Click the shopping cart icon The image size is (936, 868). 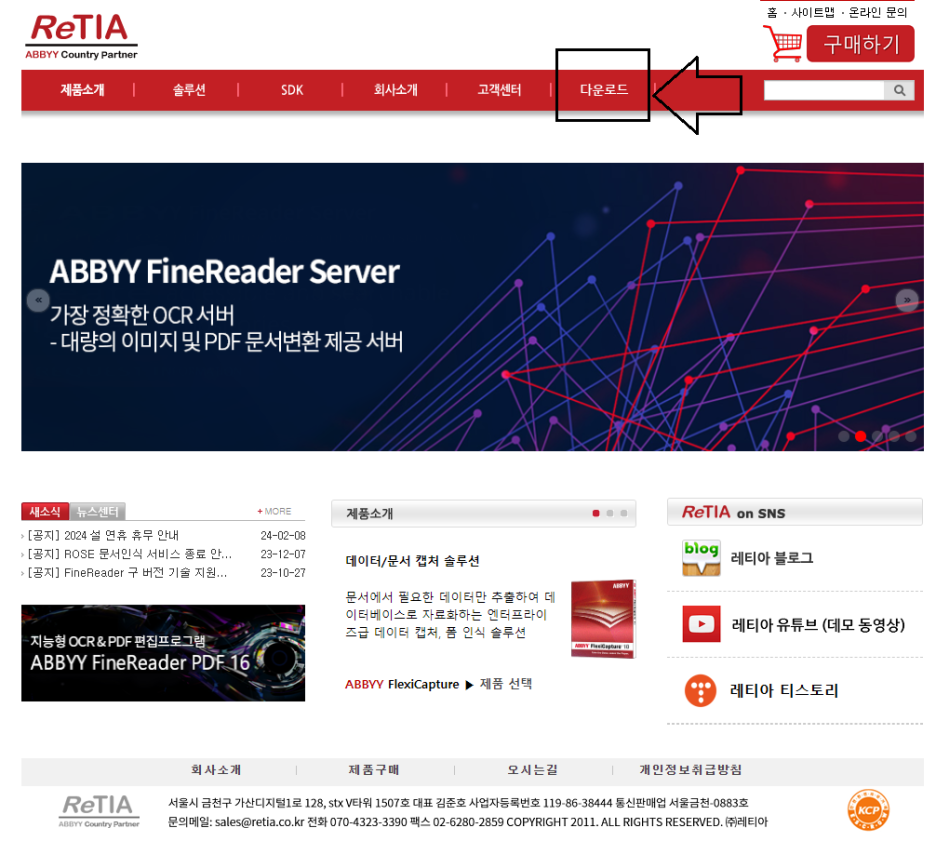tap(783, 43)
